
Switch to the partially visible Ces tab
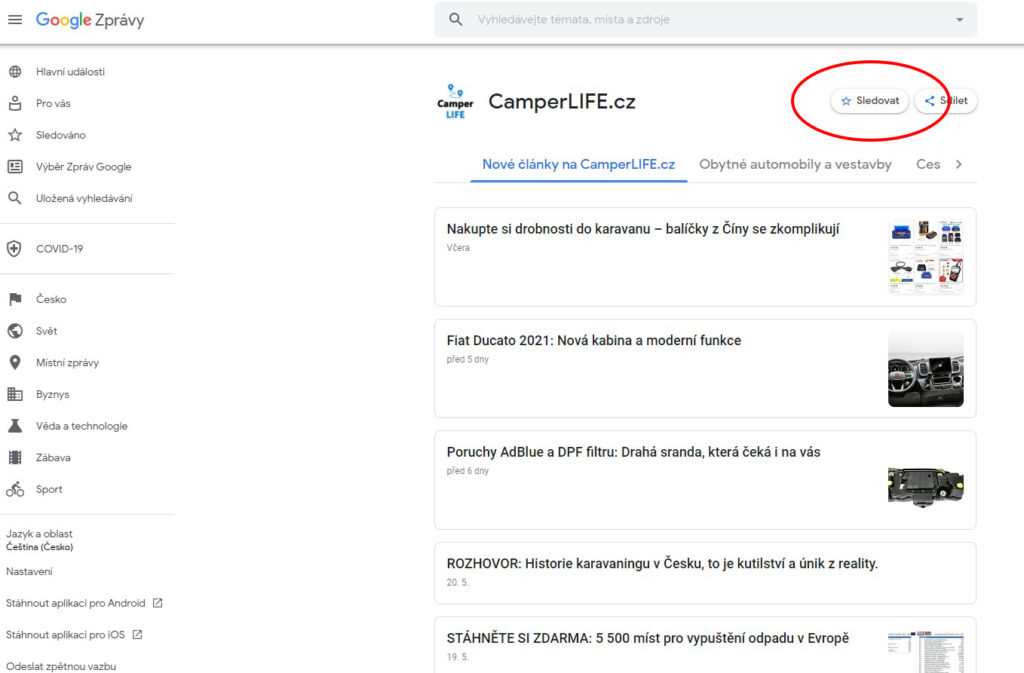[928, 164]
